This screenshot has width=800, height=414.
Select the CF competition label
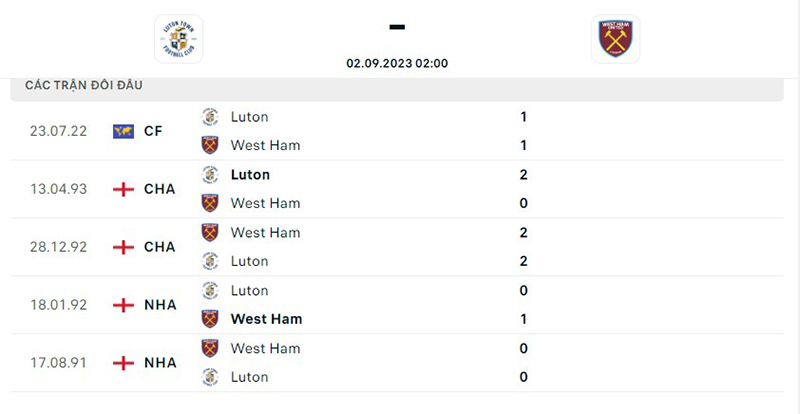tap(153, 131)
